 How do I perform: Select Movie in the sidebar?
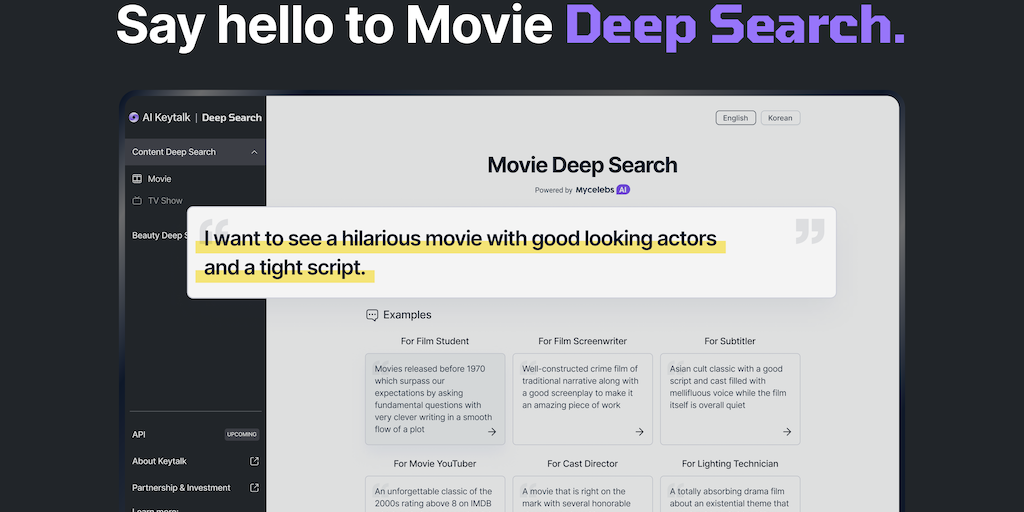tap(160, 179)
